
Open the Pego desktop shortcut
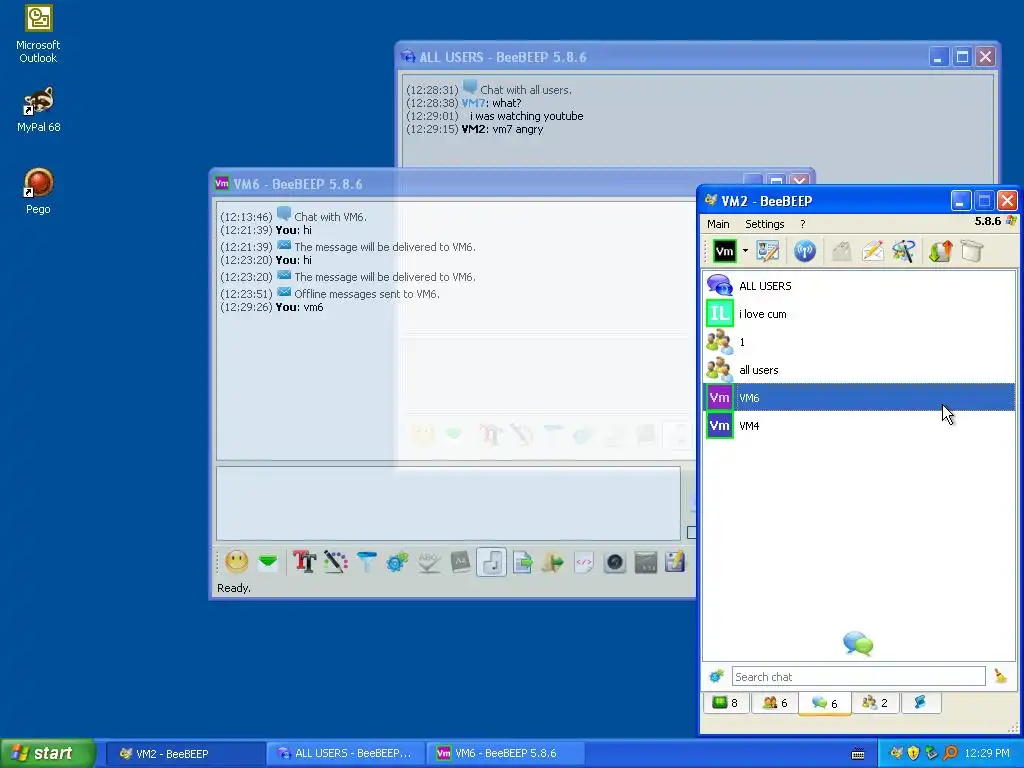[38, 191]
